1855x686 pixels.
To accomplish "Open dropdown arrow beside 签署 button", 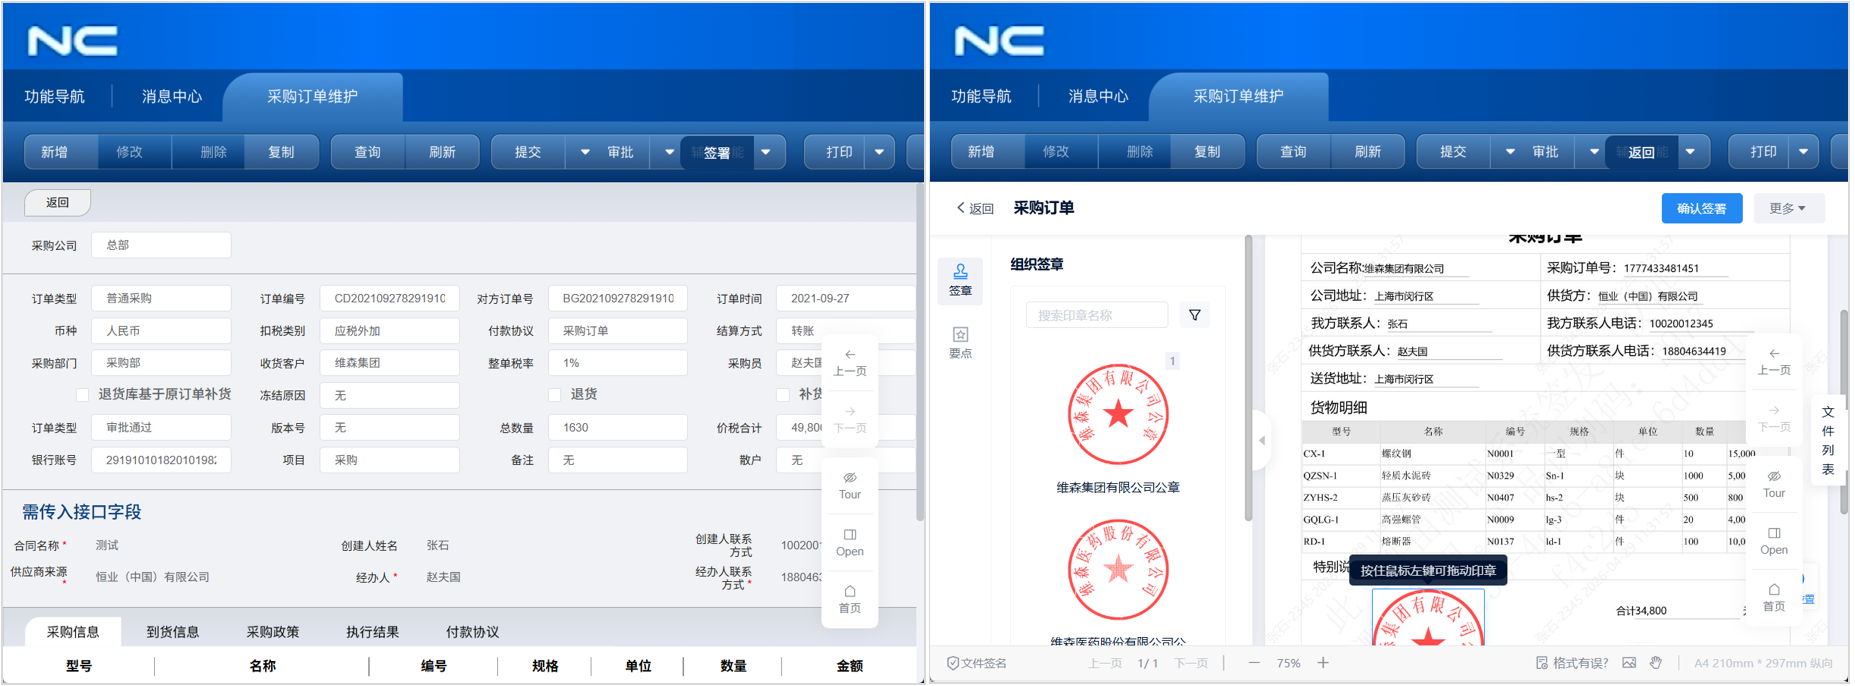I will (766, 153).
